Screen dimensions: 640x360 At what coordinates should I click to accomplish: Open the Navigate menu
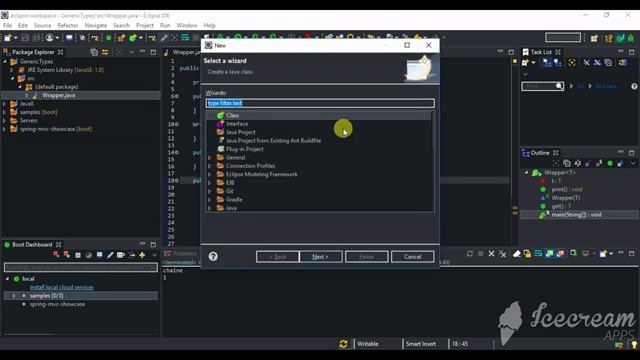[96, 25]
